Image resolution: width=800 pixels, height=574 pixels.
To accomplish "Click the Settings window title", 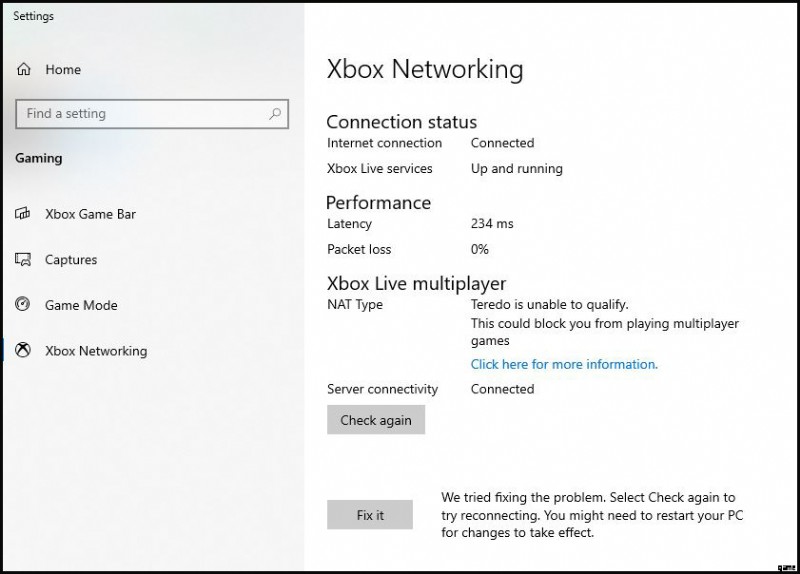I will click(33, 16).
